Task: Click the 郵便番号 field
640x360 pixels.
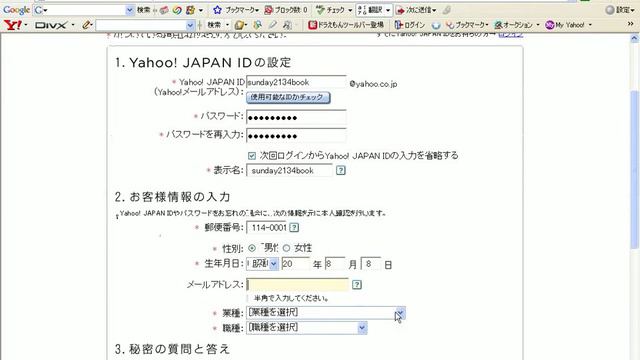Action: click(267, 228)
